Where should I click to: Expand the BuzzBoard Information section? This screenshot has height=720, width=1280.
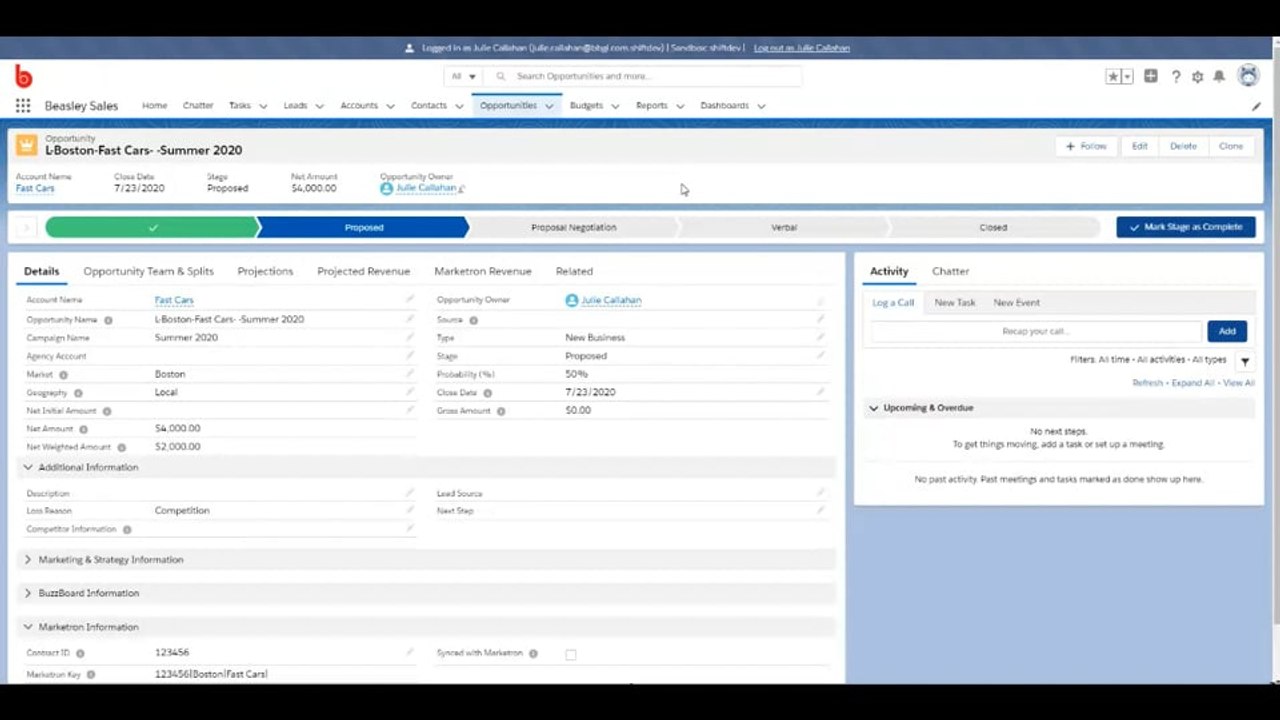click(28, 593)
